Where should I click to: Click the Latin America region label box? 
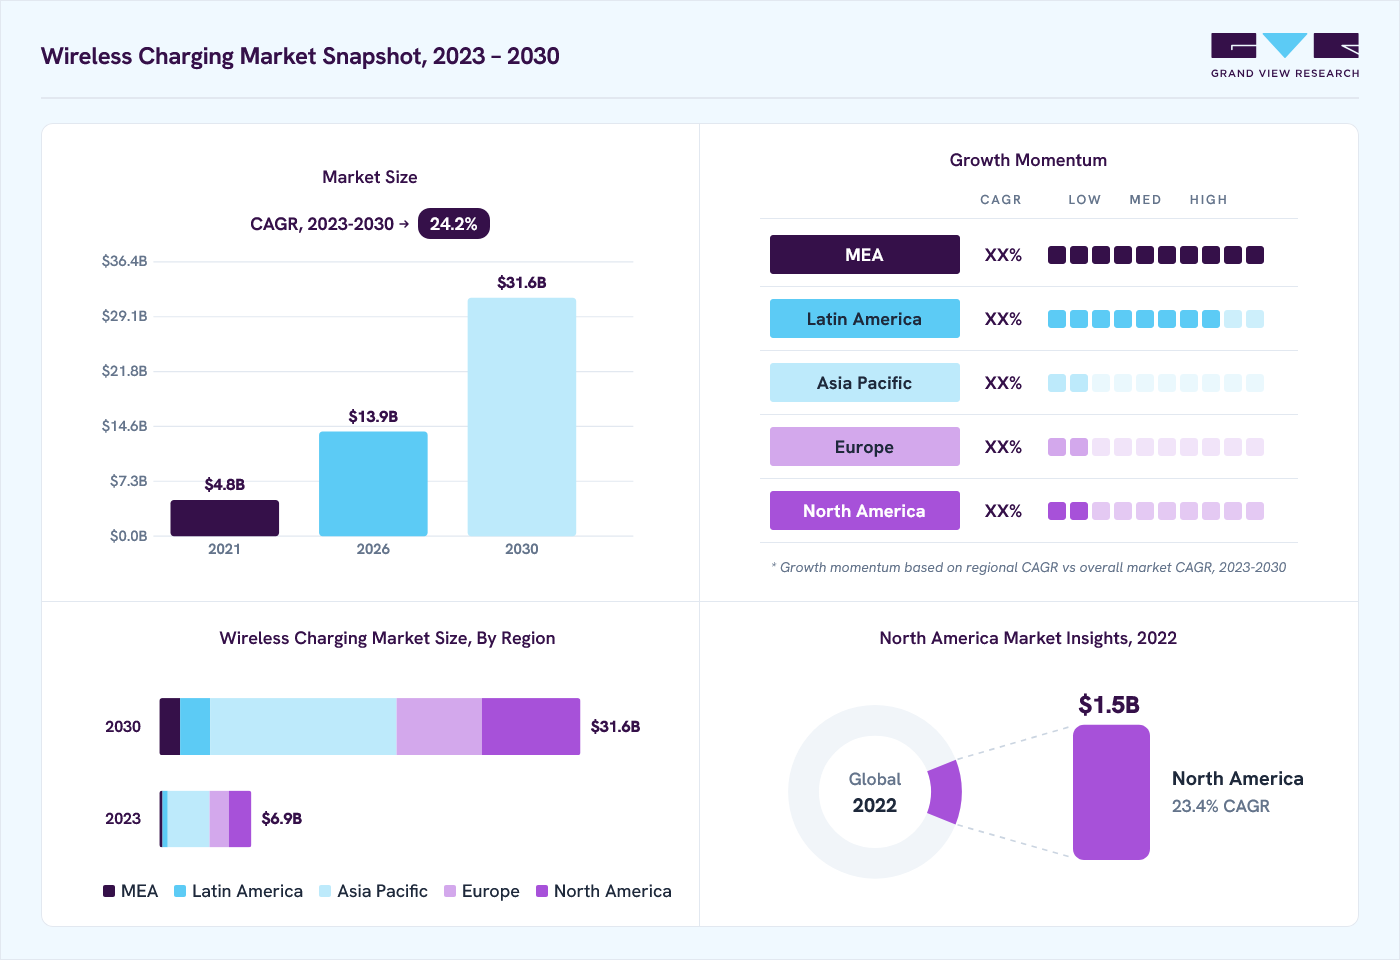tap(865, 319)
